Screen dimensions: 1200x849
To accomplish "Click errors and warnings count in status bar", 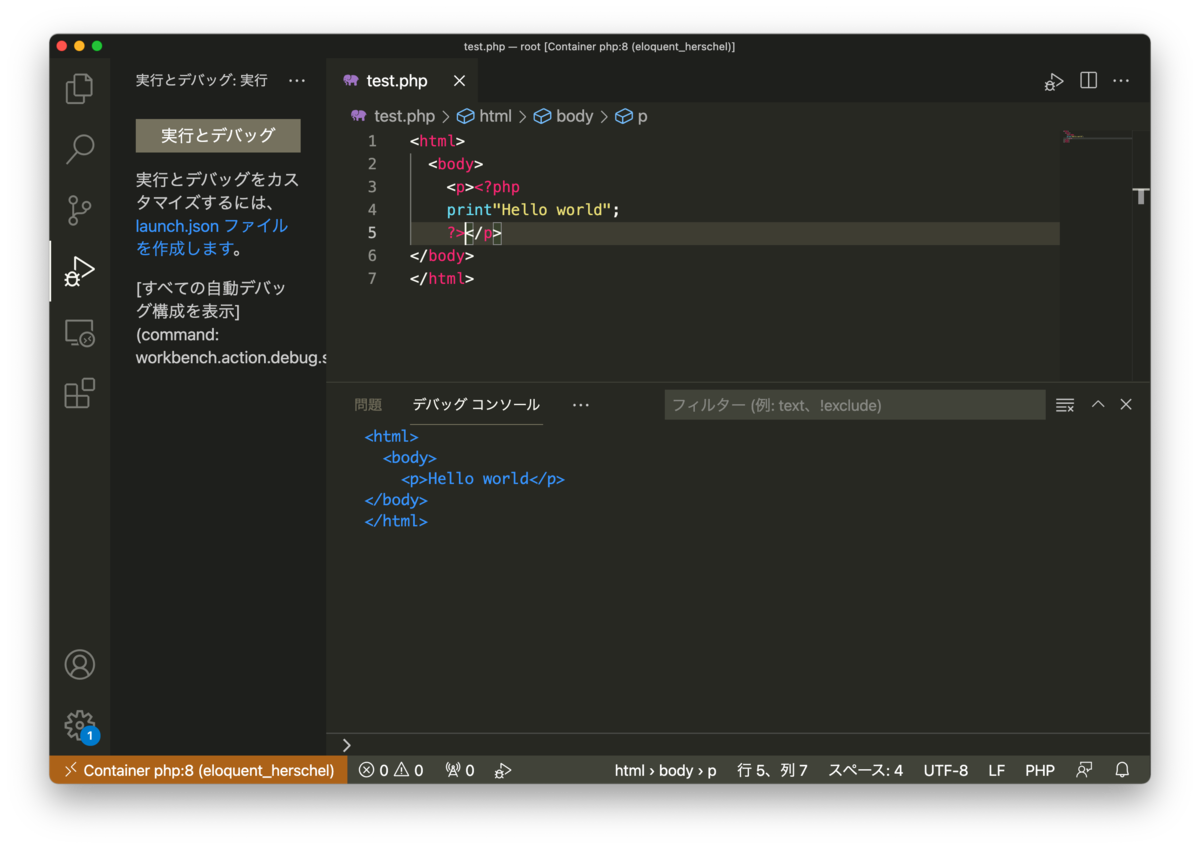I will click(x=391, y=770).
